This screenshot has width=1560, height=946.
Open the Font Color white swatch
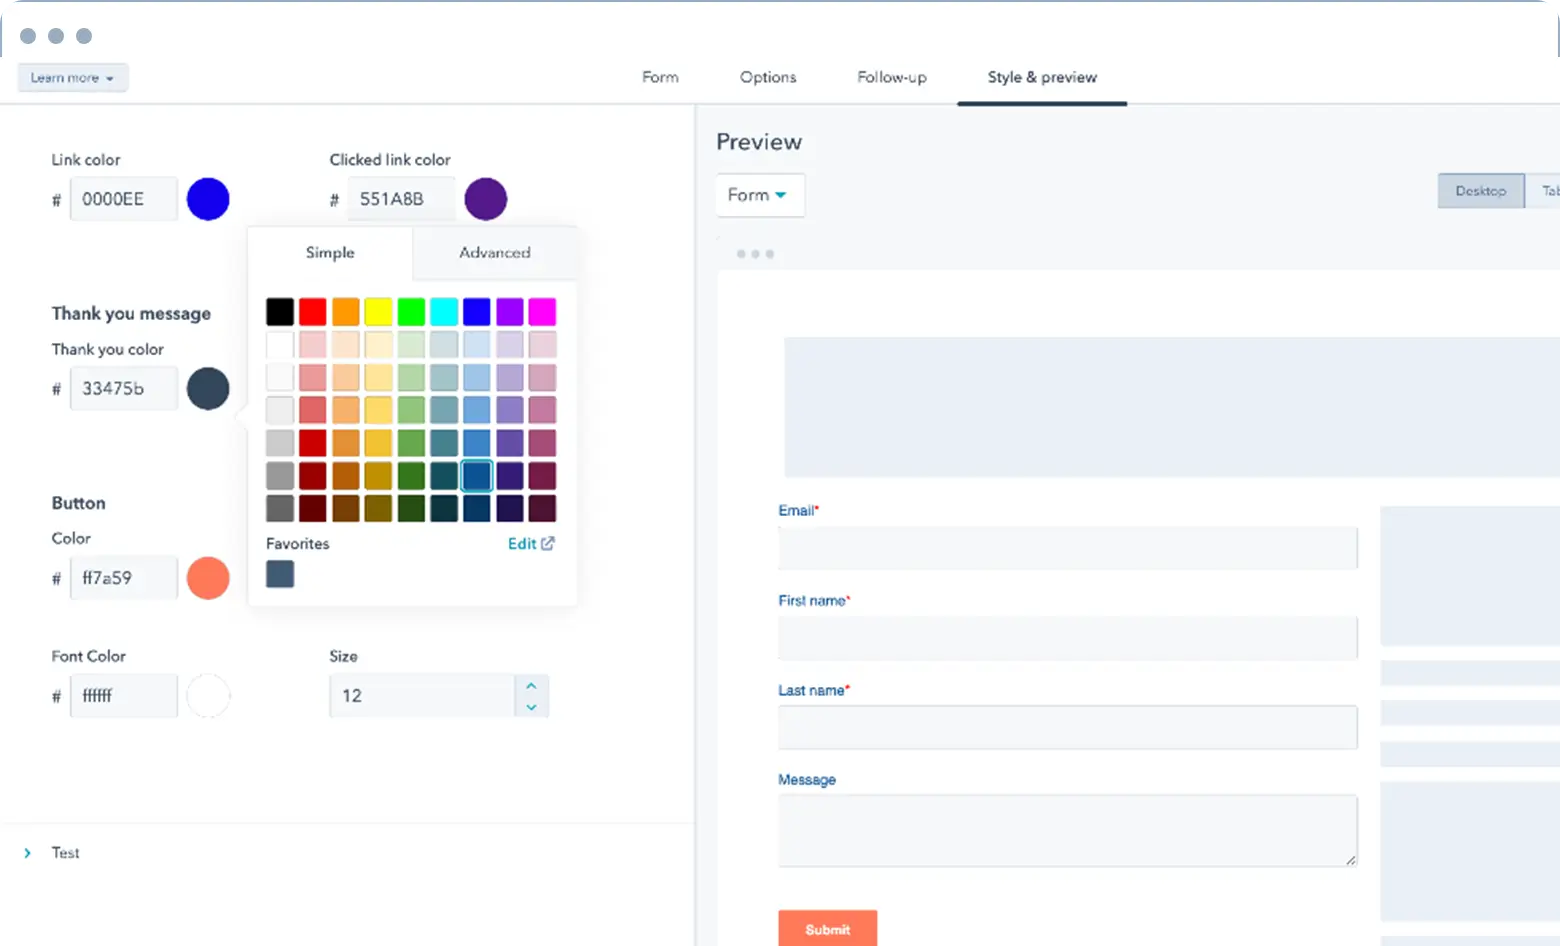pos(208,696)
